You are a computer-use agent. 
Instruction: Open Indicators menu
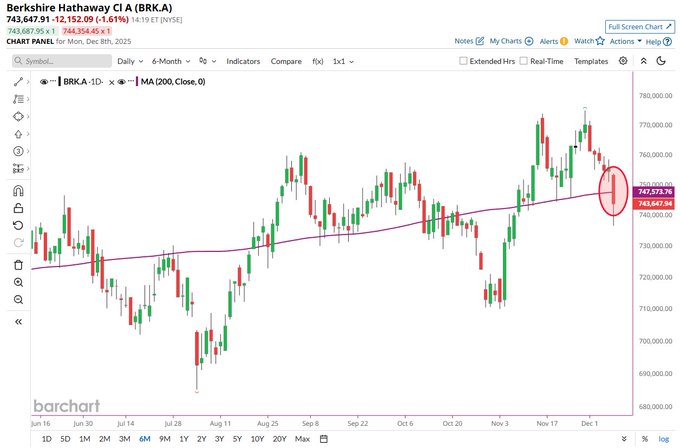coord(243,61)
